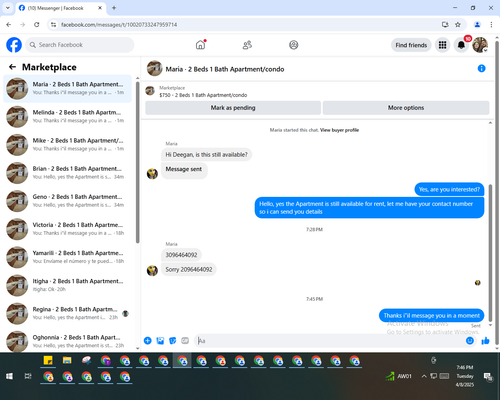Viewport: 500px width, 400px height.
Task: Select the Maria conversation row
Action: pos(68,88)
